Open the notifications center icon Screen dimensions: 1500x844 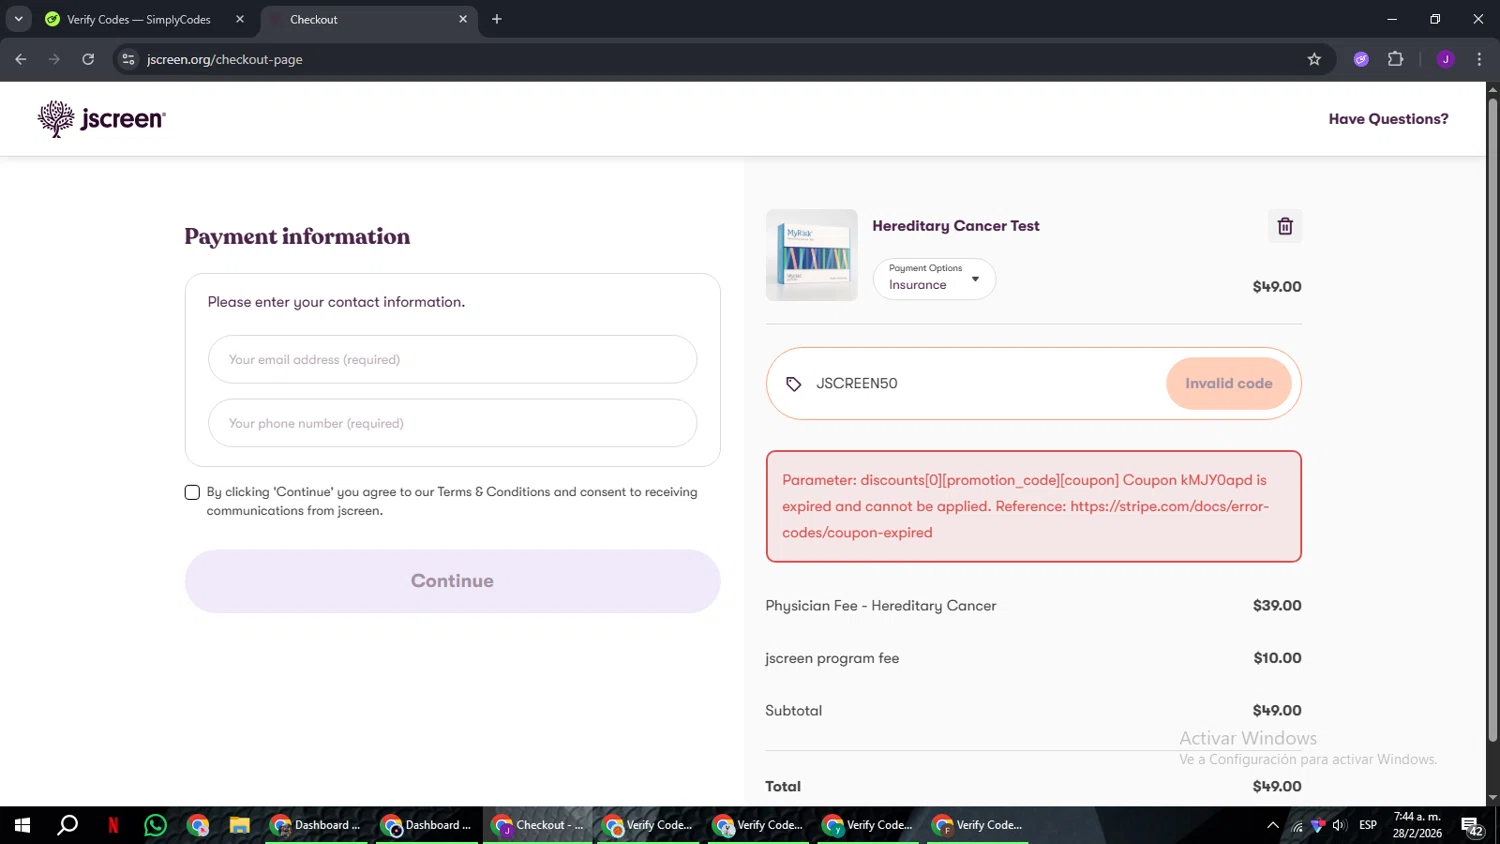click(x=1472, y=826)
